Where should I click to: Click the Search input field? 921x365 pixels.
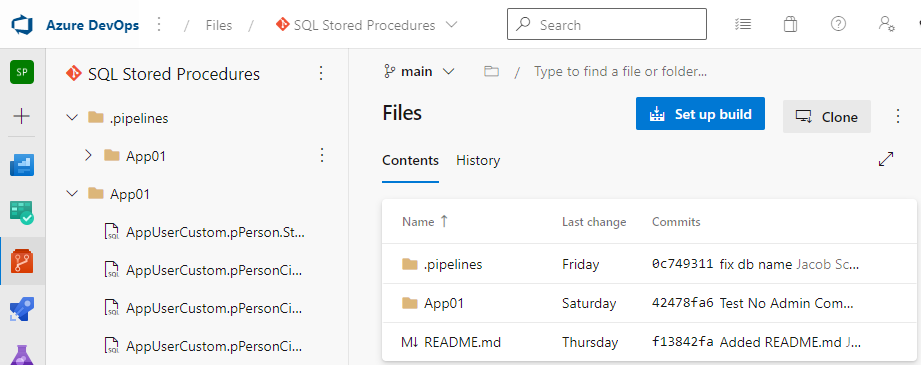(x=607, y=25)
